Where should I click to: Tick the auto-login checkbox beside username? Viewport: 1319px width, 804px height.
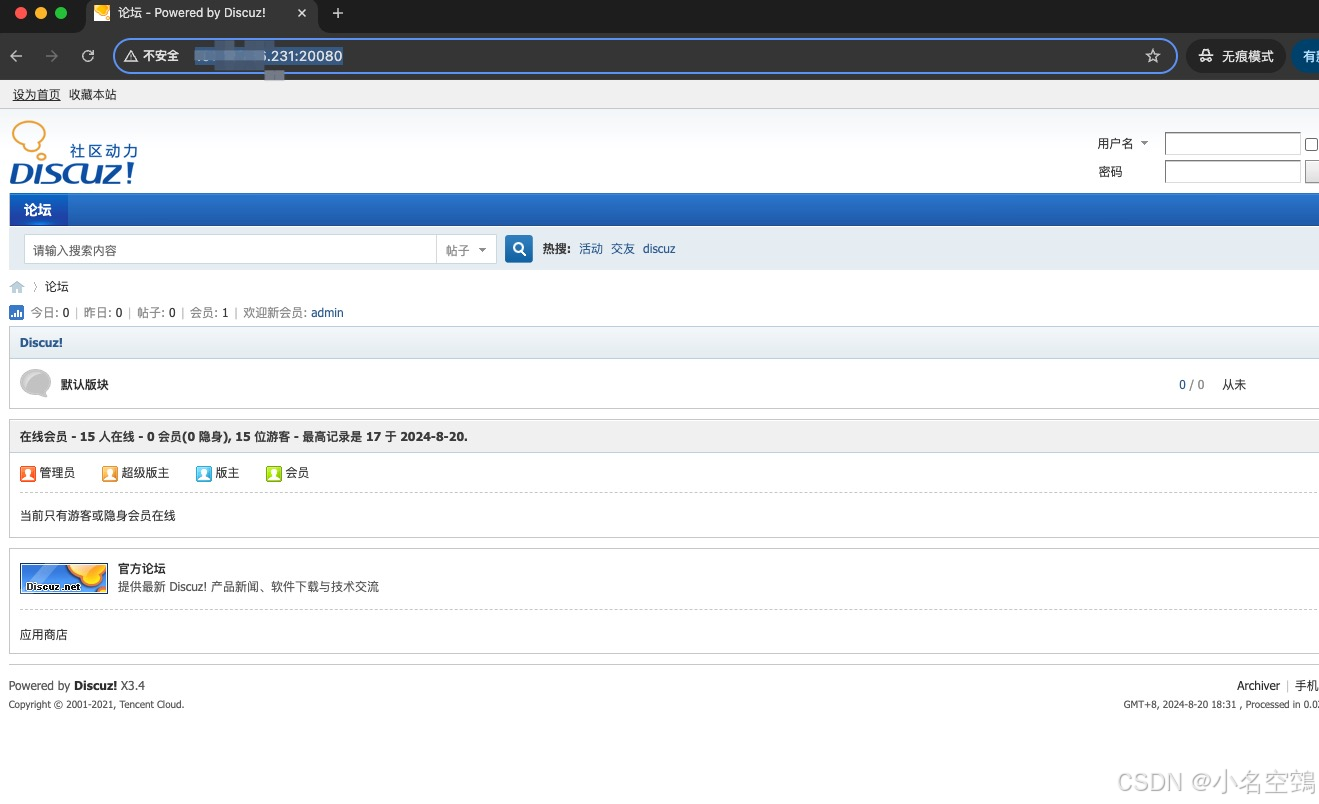[x=1311, y=144]
